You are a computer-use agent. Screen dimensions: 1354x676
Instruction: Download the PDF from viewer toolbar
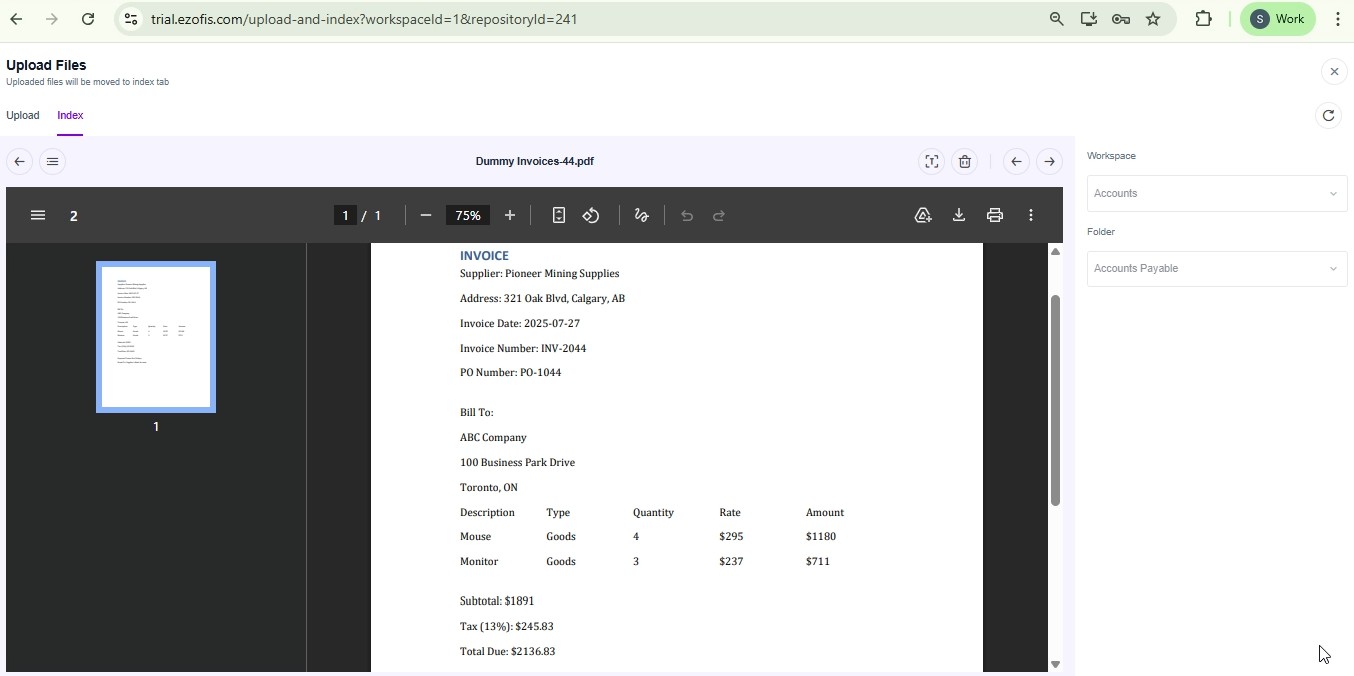tap(958, 216)
